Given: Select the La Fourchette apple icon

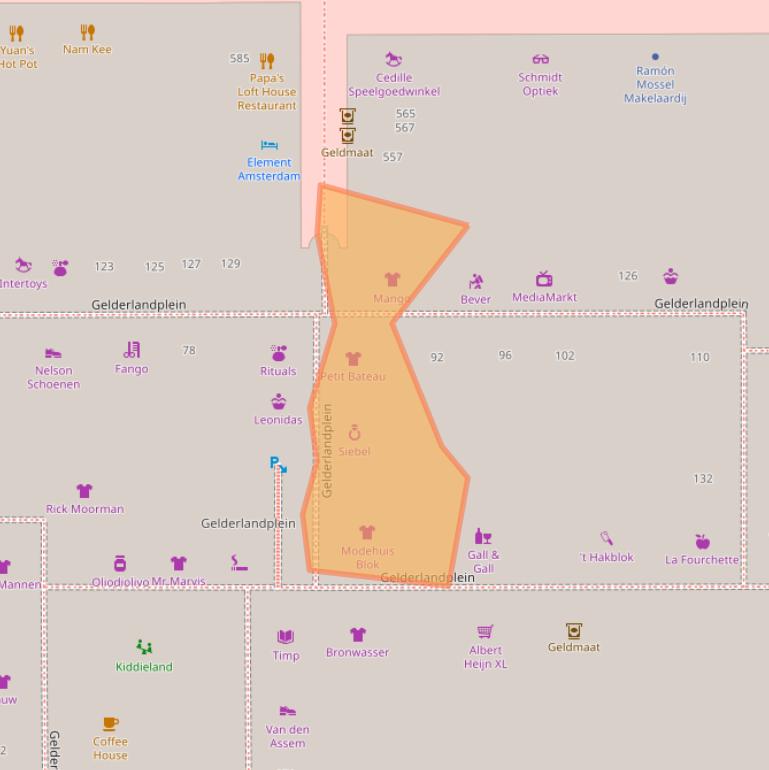Looking at the screenshot, I should (702, 542).
